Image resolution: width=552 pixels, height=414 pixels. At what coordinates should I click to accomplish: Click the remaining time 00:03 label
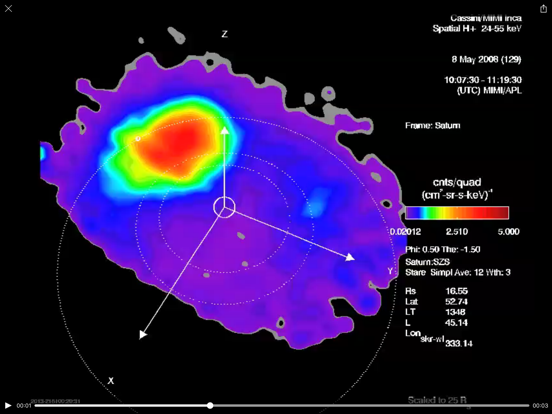click(x=540, y=406)
